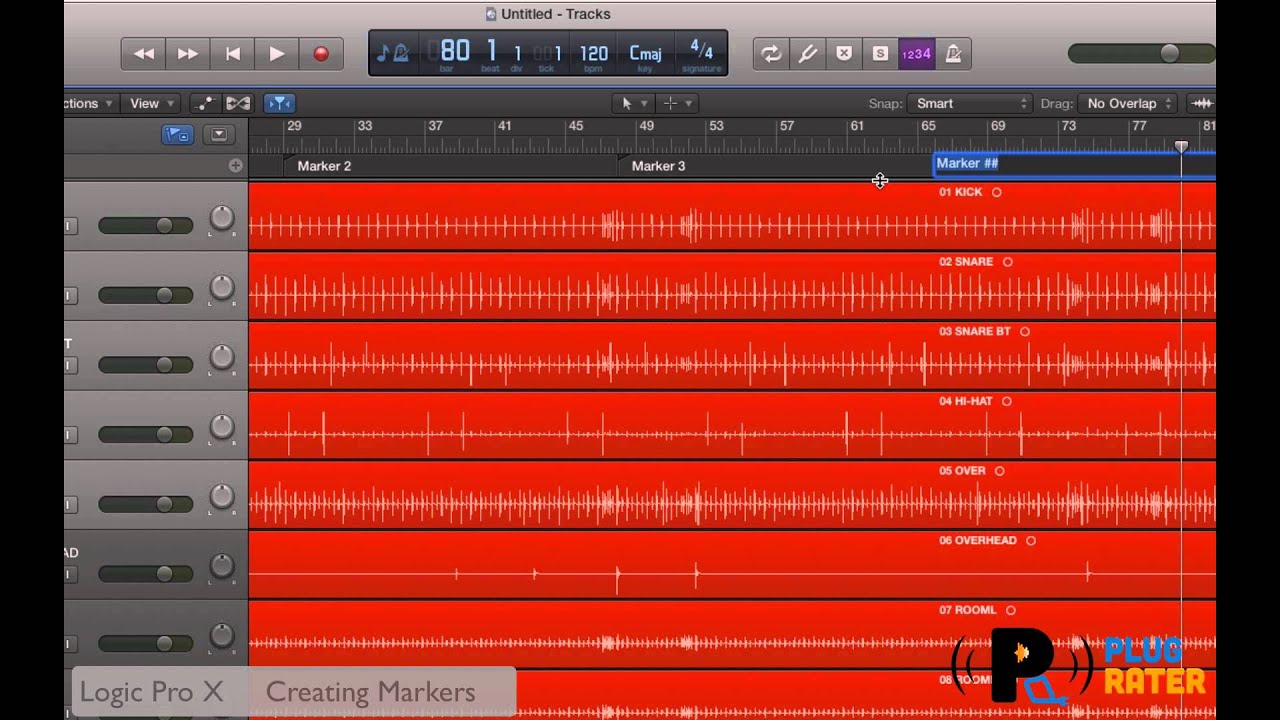Click bar 49 in the ruler
This screenshot has height=720, width=1280.
pos(647,126)
